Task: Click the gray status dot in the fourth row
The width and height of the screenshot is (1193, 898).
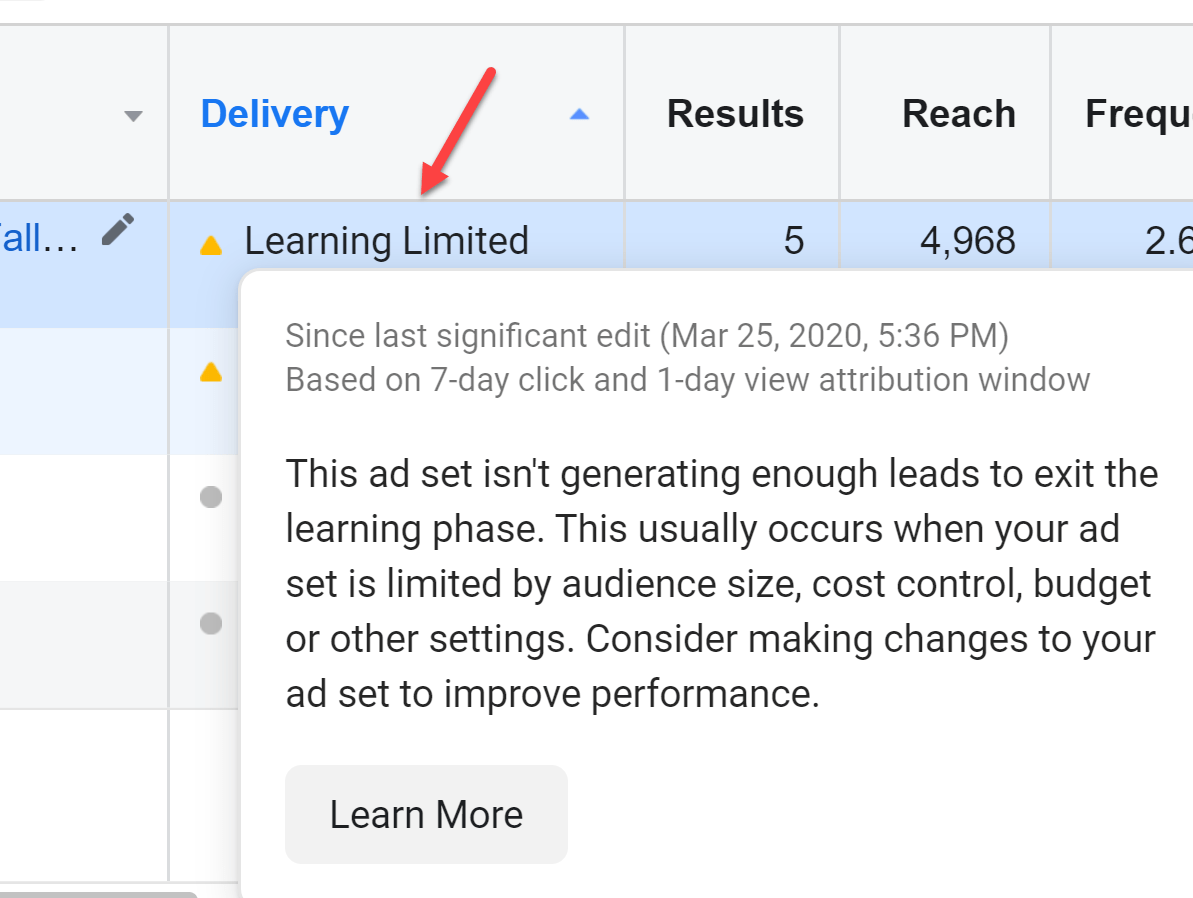Action: point(211,623)
